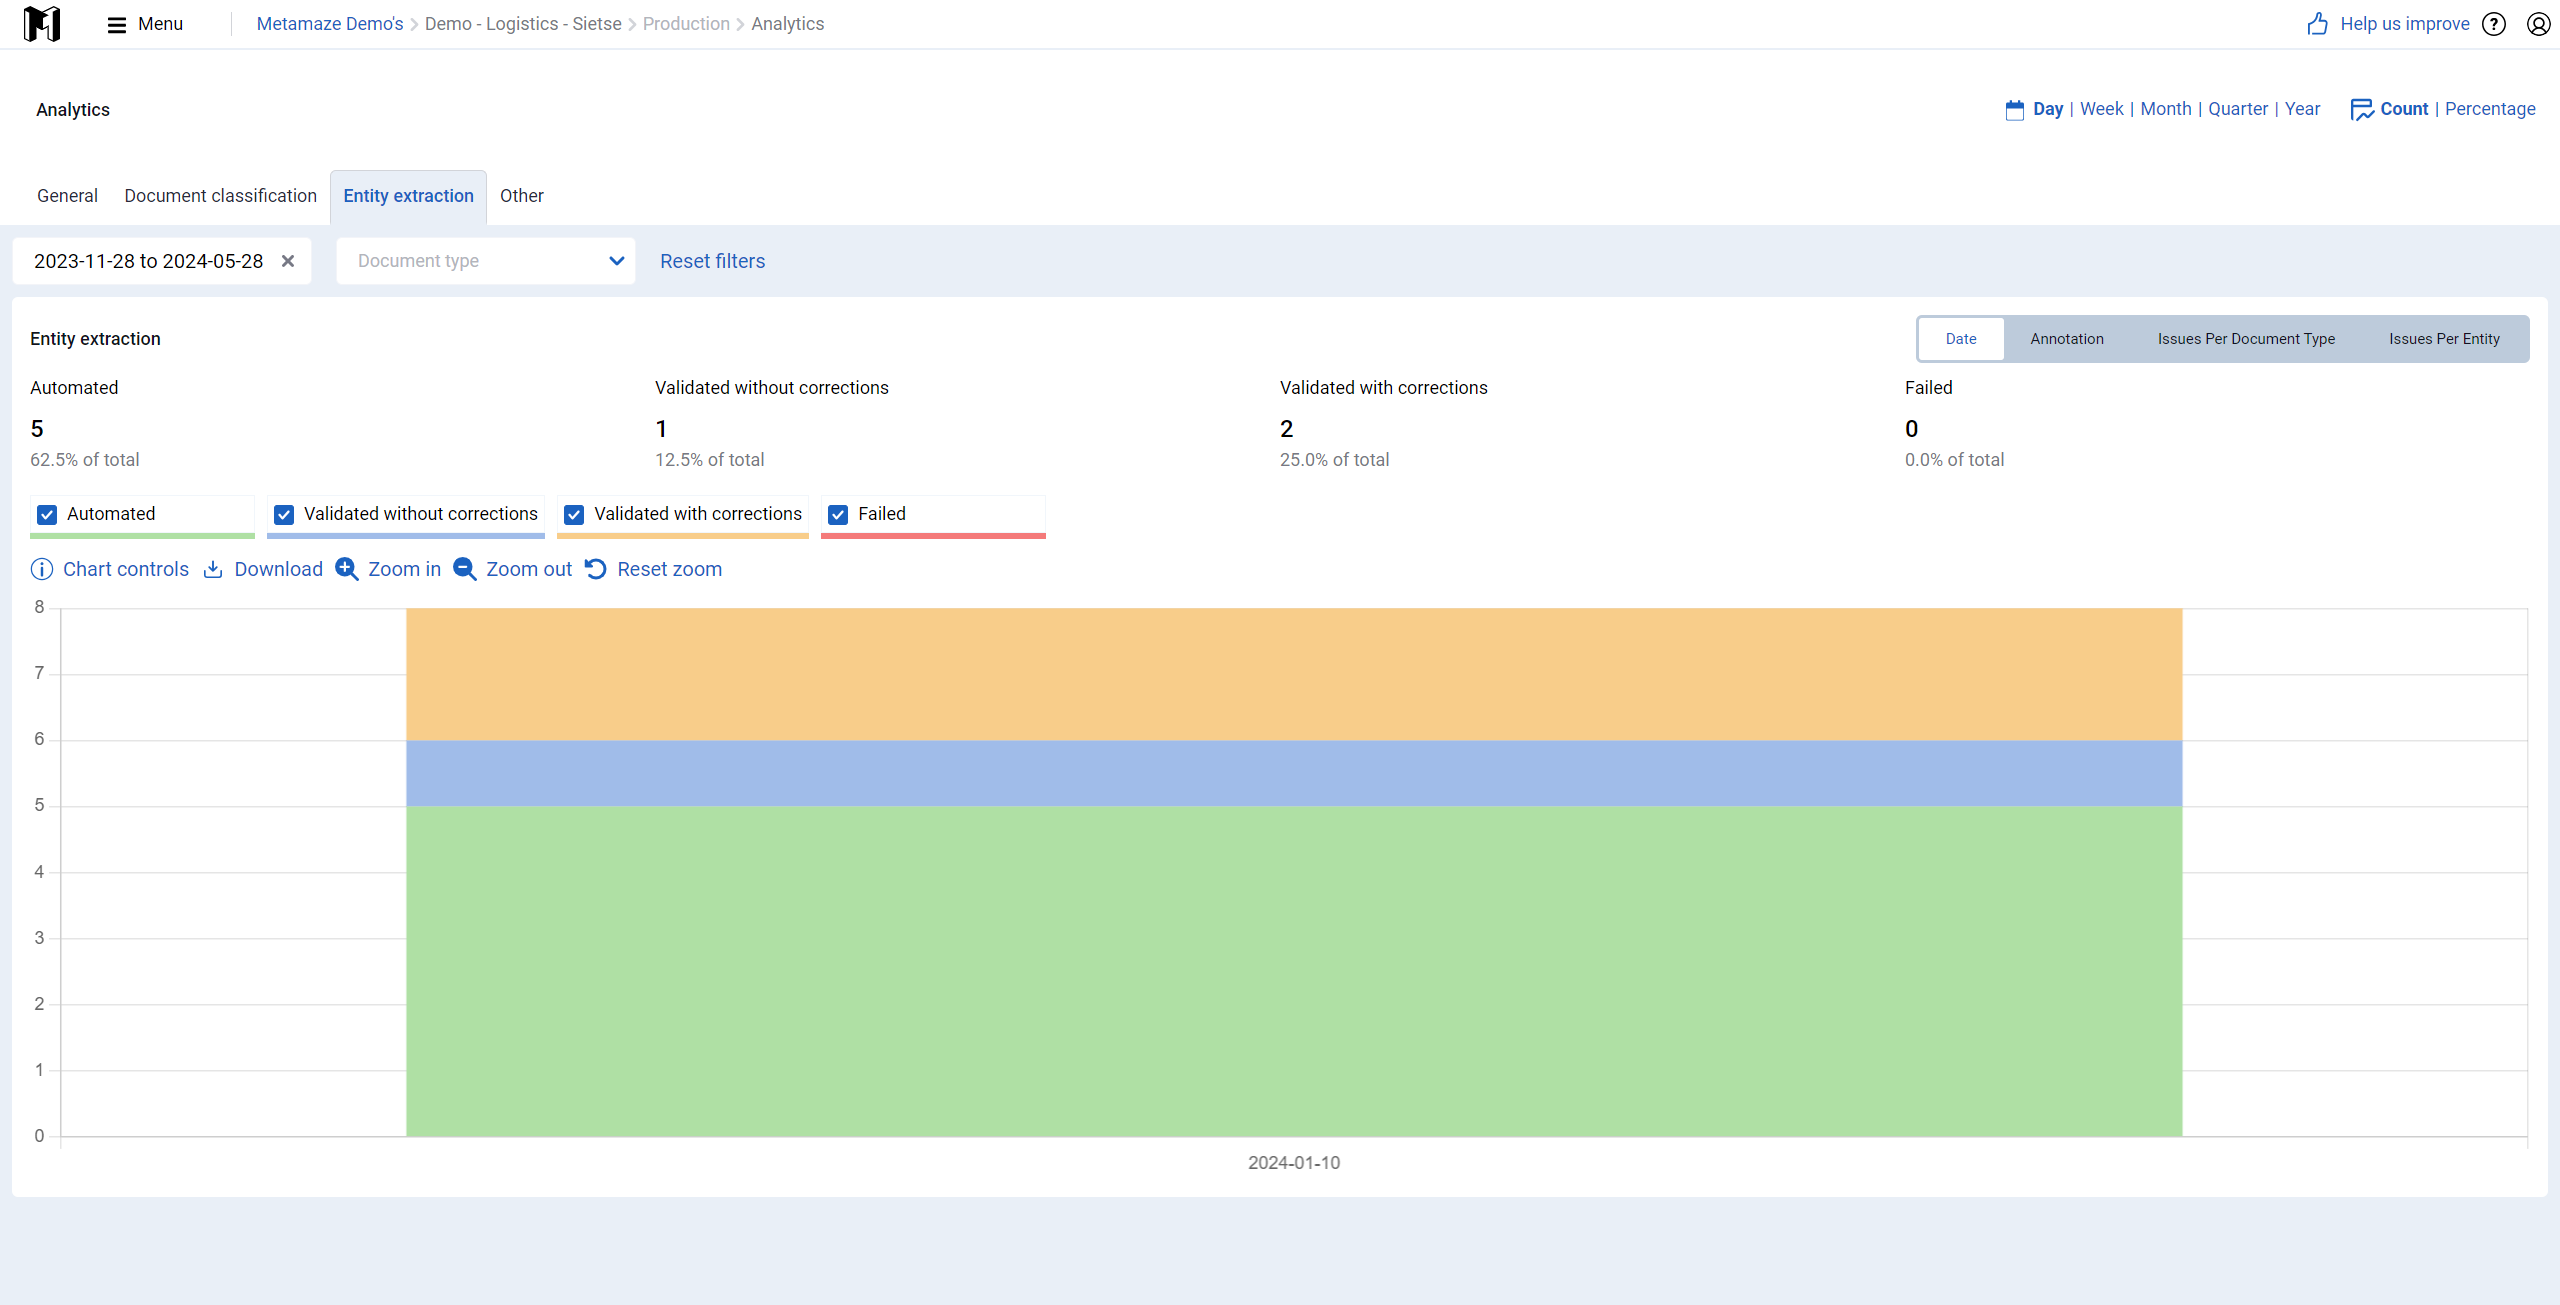
Task: Open the user account profile icon
Action: 2538,24
